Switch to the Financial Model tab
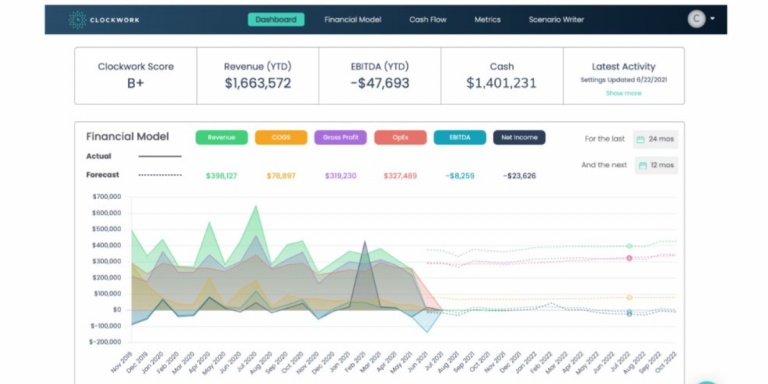The image size is (768, 384). (x=353, y=20)
